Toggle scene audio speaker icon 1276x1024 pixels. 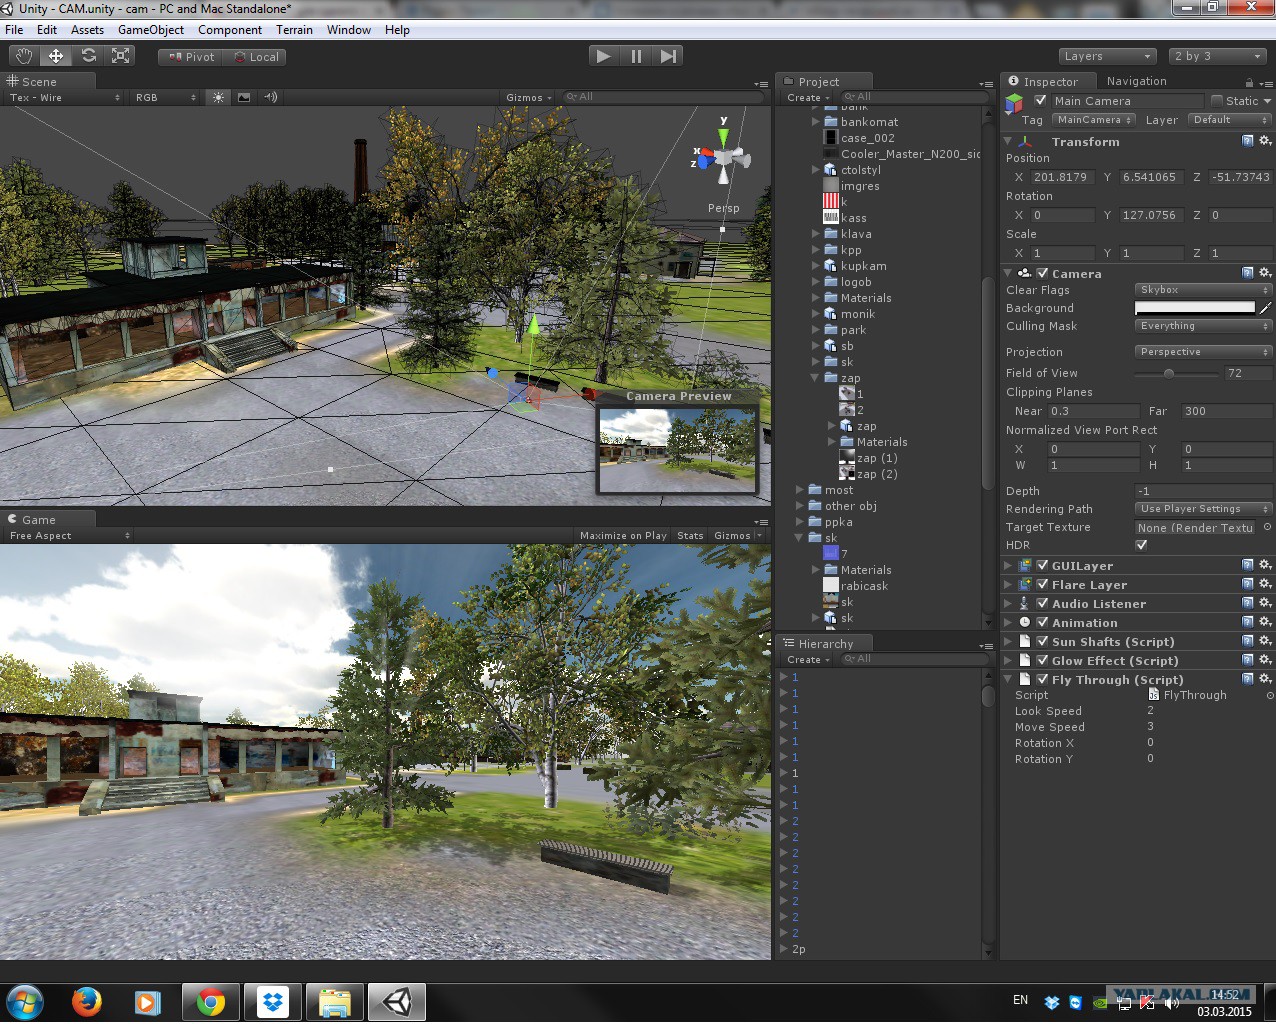point(270,97)
